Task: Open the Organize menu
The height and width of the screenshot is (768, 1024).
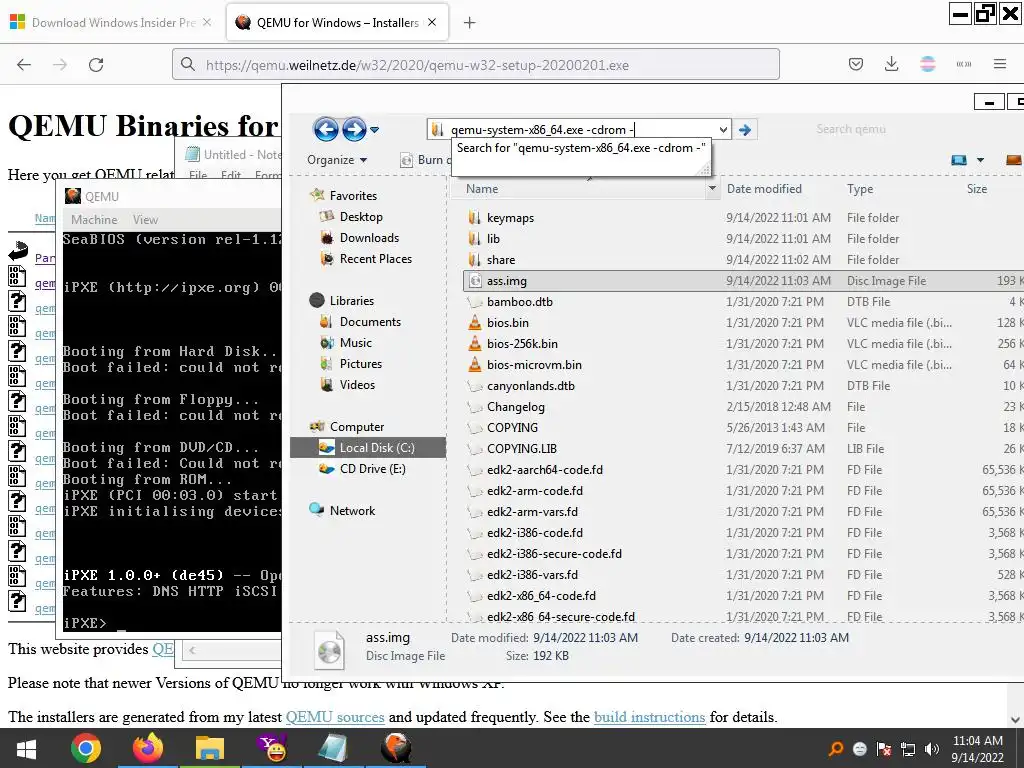Action: click(x=337, y=160)
